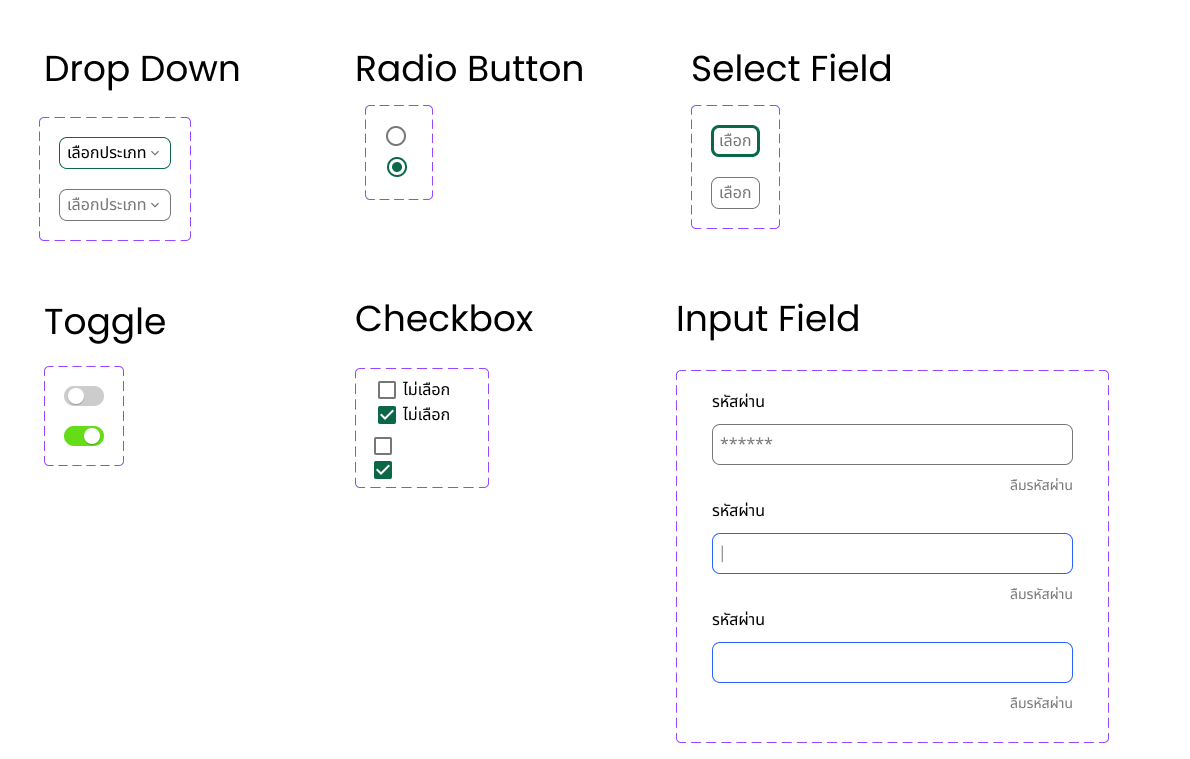Click the password field showing asterisks placeholder
This screenshot has width=1190, height=759.
pos(892,444)
